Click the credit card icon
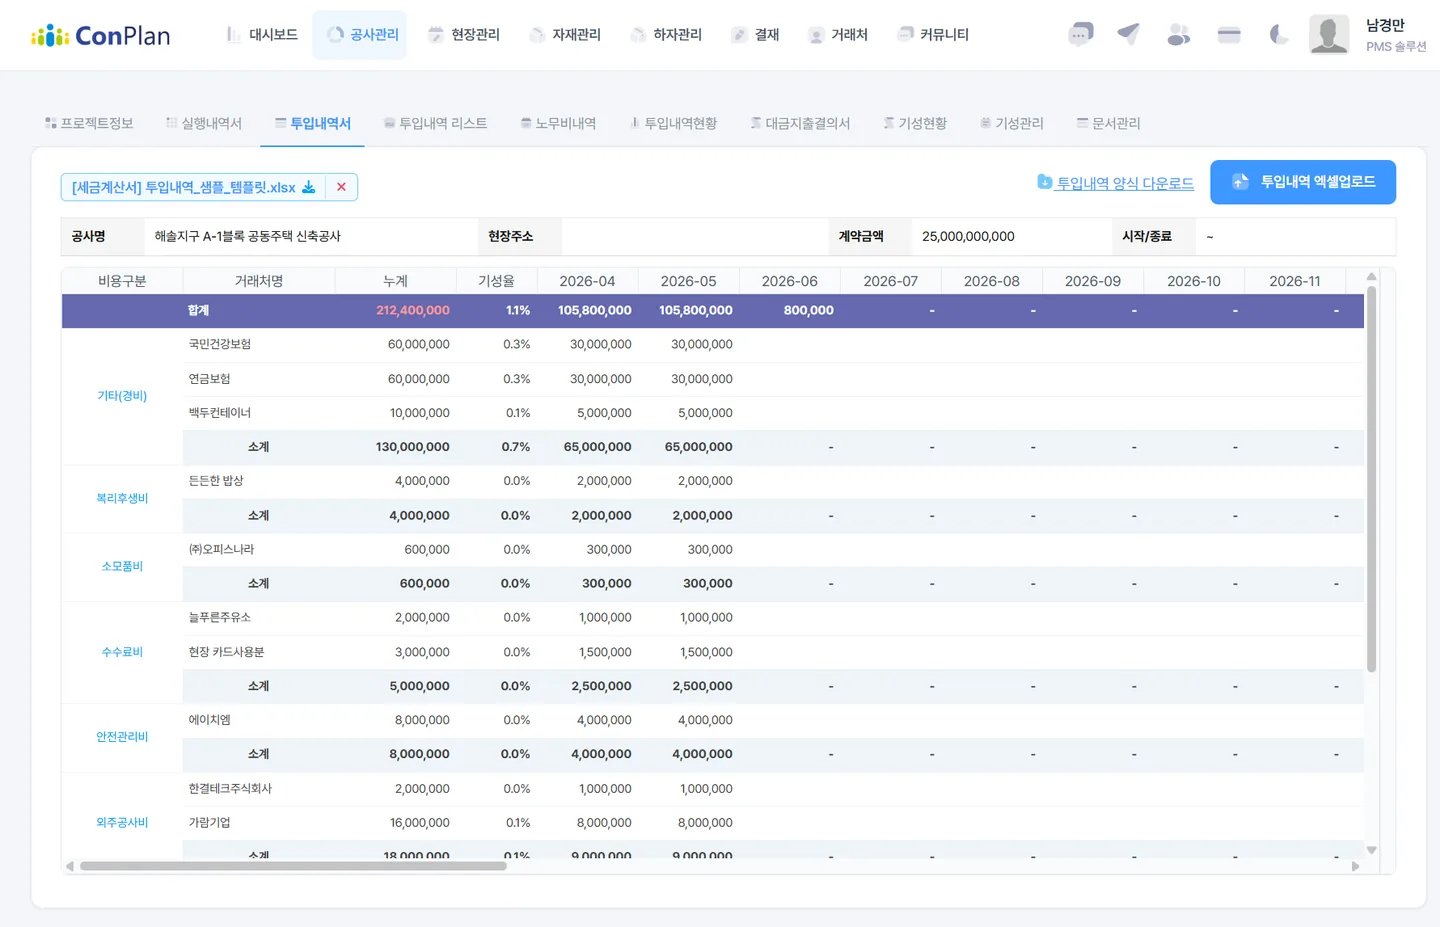 coord(1229,35)
